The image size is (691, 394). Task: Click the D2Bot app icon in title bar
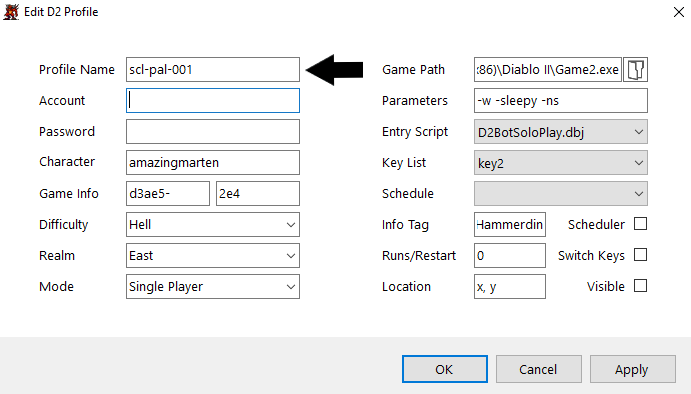pos(11,11)
